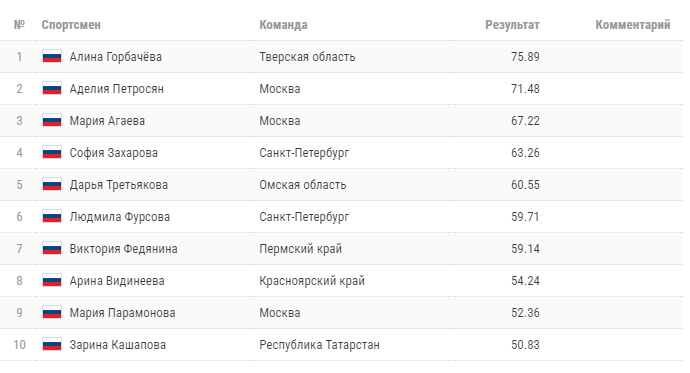Click the flag icon beside Людмила Фурсова
Screen dimensions: 690x373
click(x=52, y=216)
